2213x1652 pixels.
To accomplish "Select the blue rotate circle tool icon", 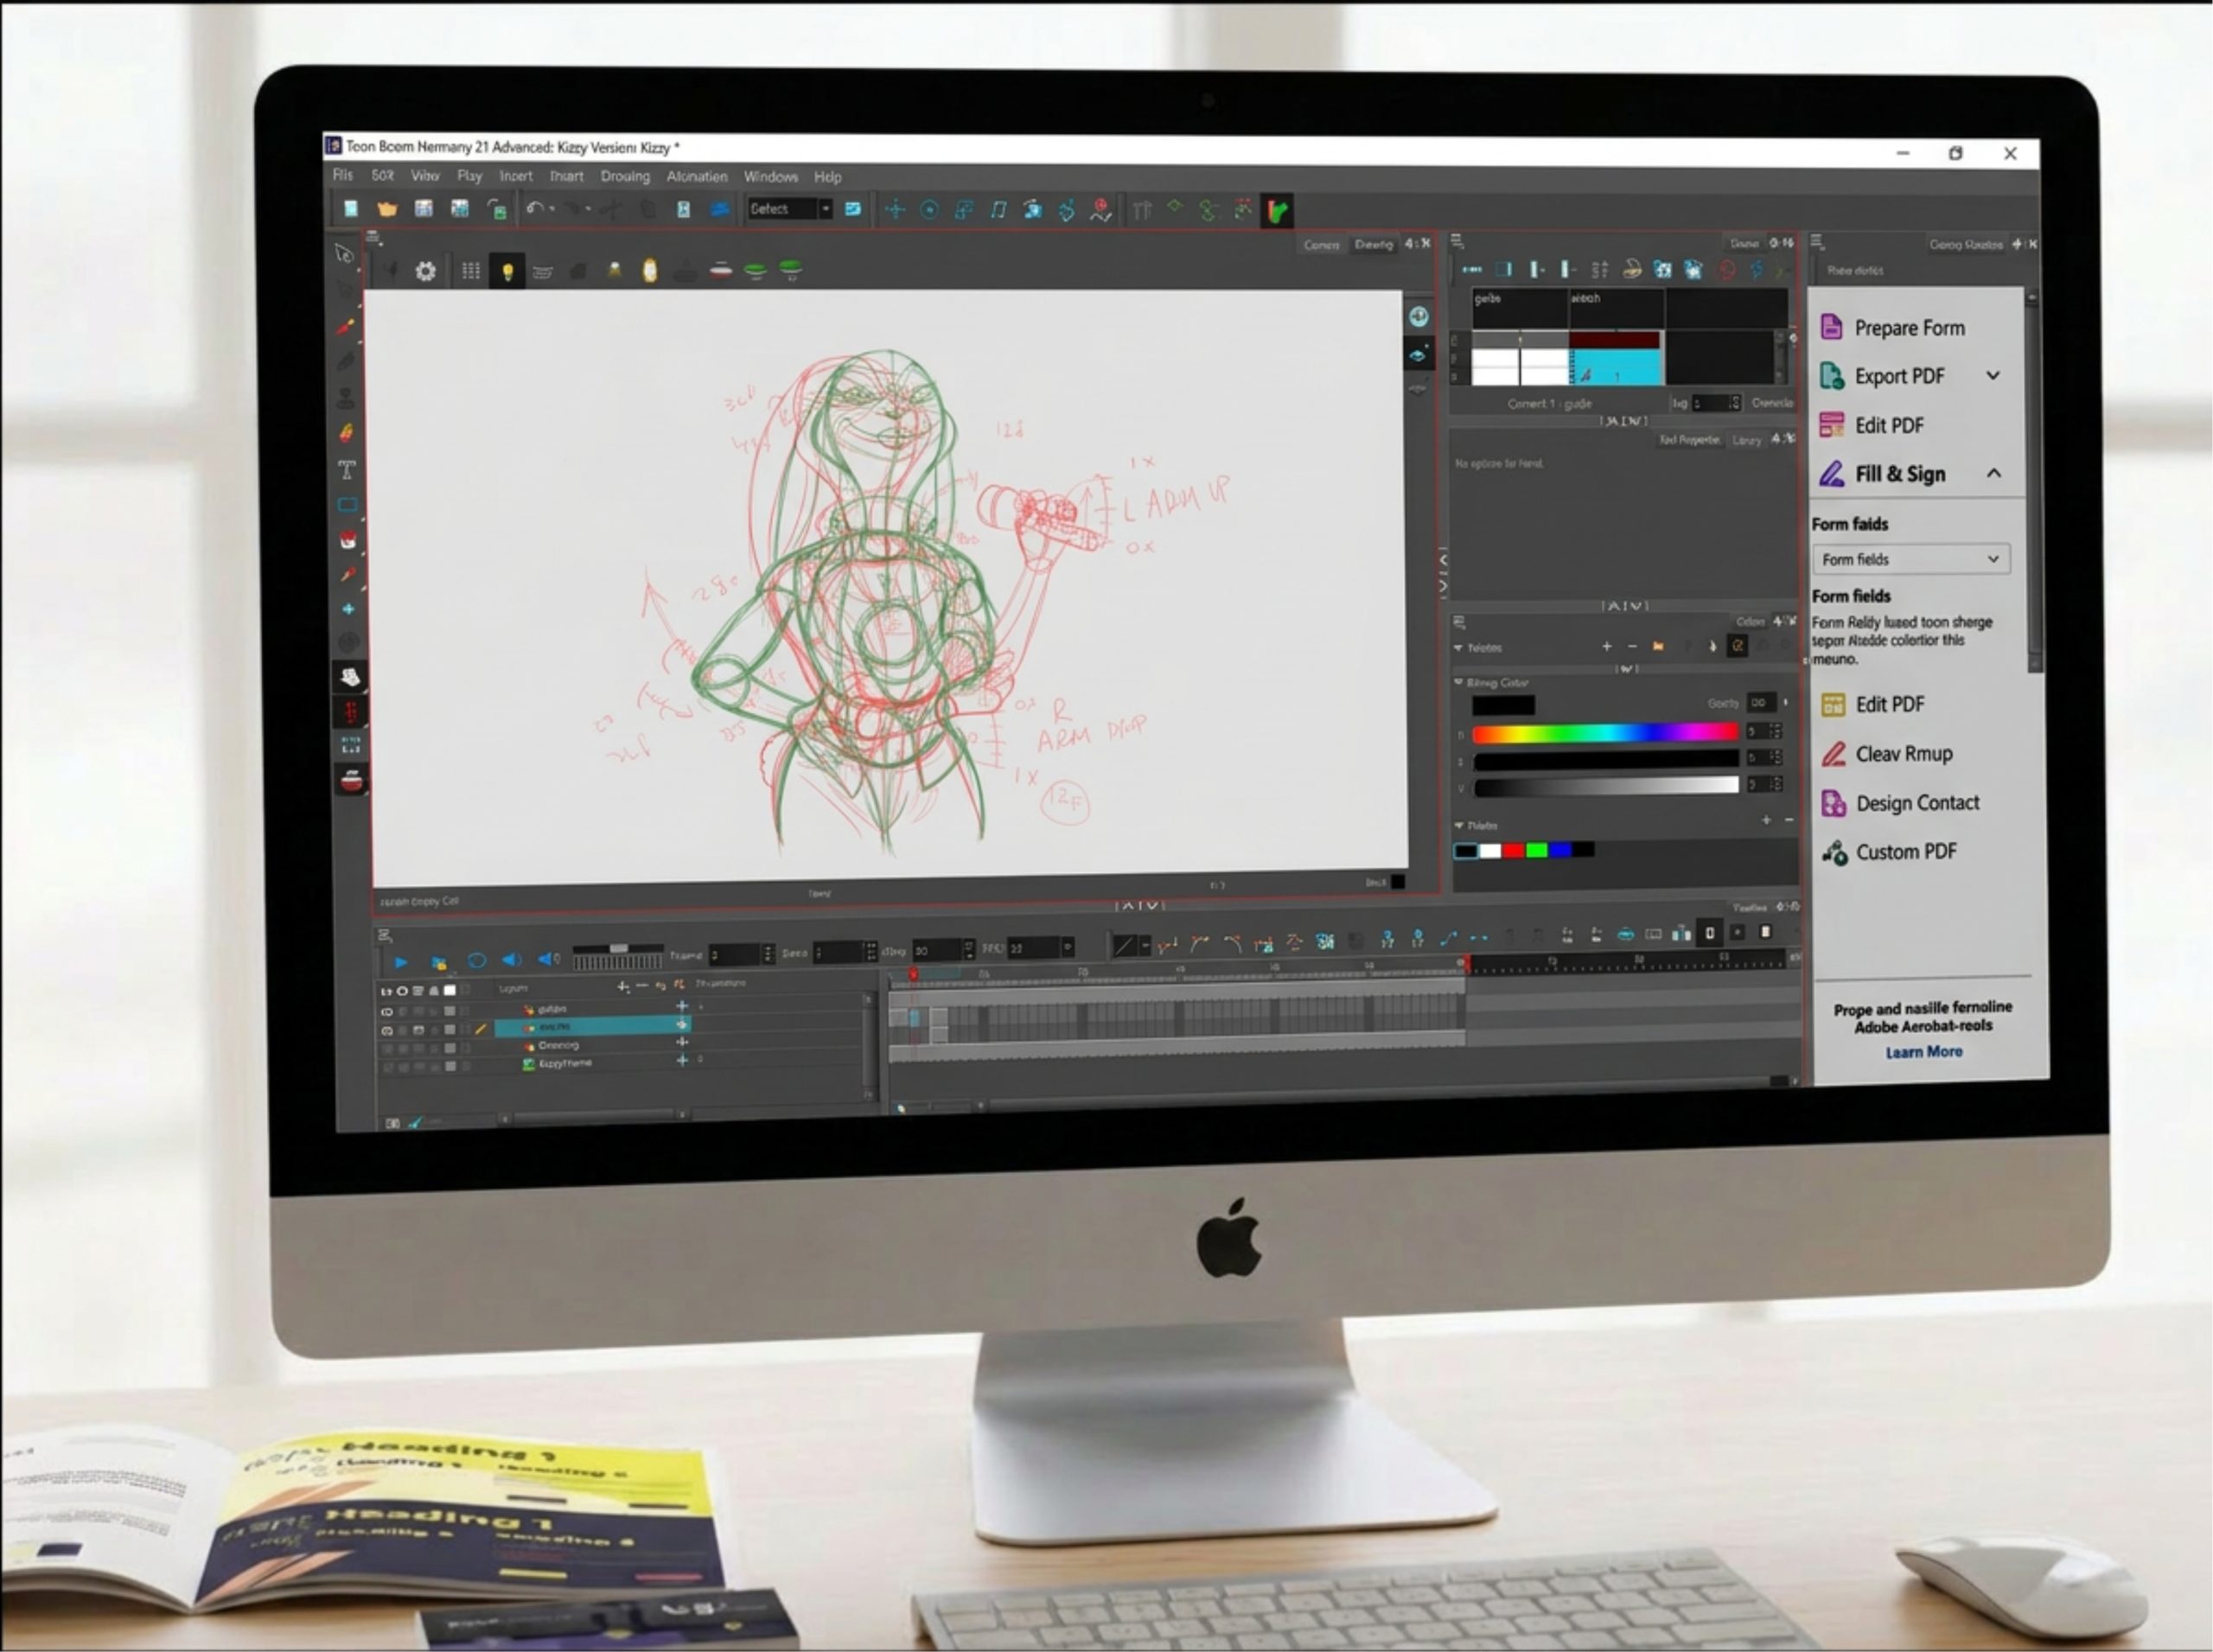I will (x=929, y=210).
